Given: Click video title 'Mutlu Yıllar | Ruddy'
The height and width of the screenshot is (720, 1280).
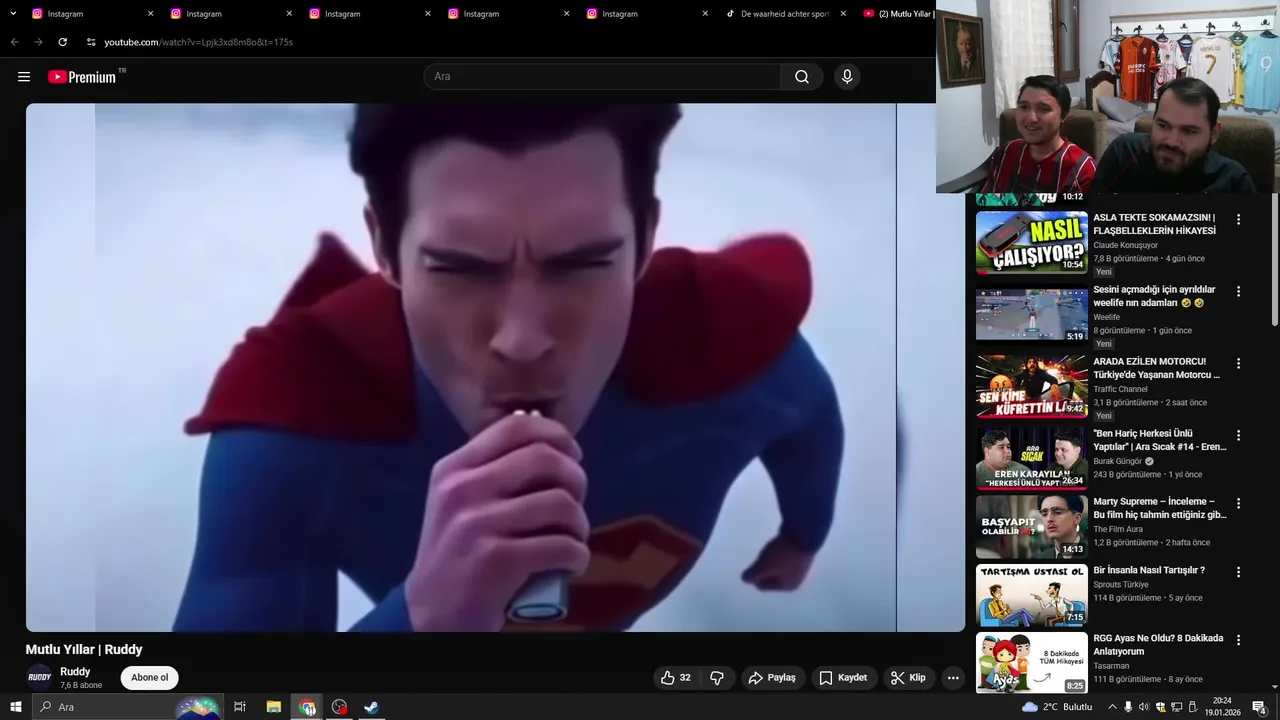Looking at the screenshot, I should click(84, 650).
